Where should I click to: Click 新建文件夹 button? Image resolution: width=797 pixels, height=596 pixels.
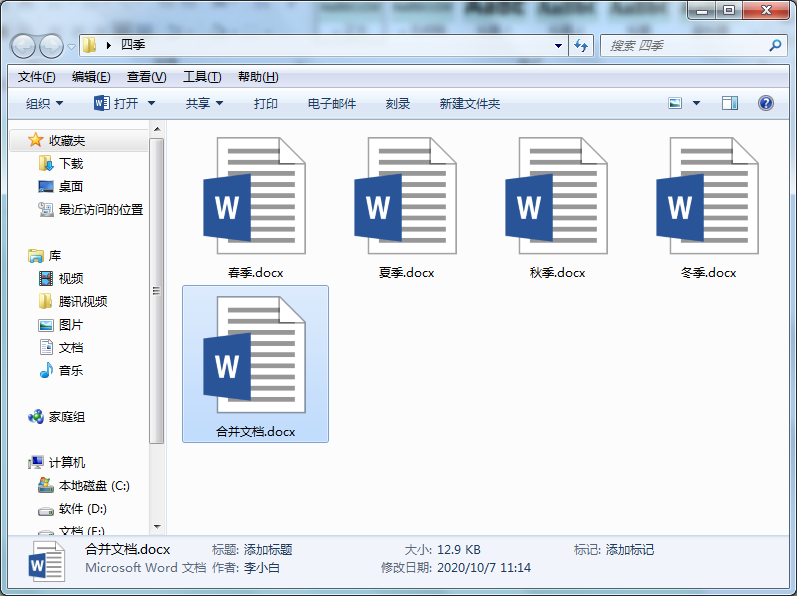(470, 104)
